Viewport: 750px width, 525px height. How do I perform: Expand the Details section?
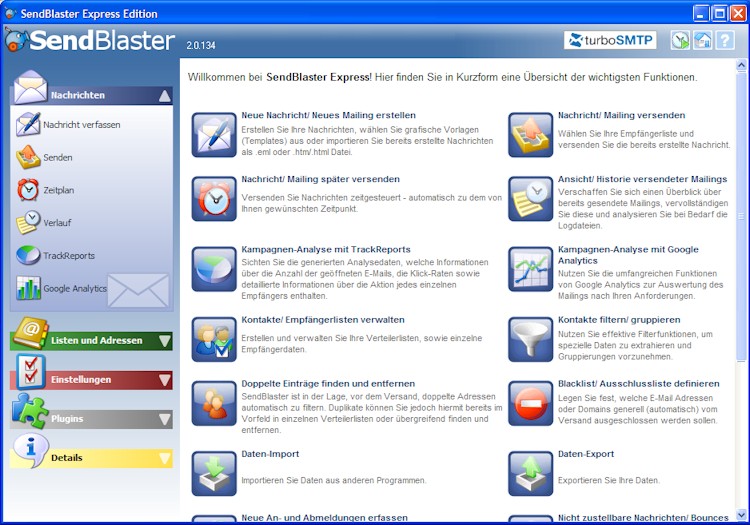pyautogui.click(x=165, y=459)
